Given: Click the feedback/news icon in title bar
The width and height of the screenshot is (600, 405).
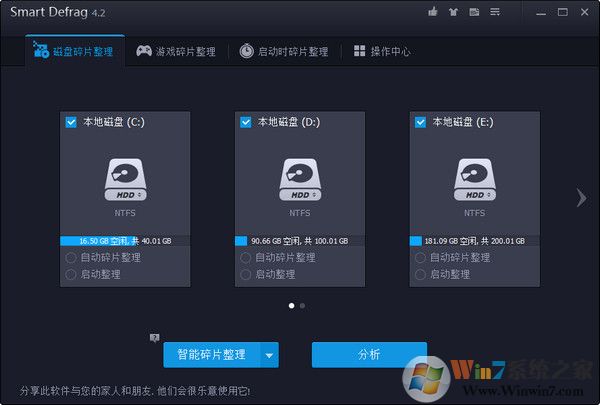Looking at the screenshot, I should tap(474, 12).
